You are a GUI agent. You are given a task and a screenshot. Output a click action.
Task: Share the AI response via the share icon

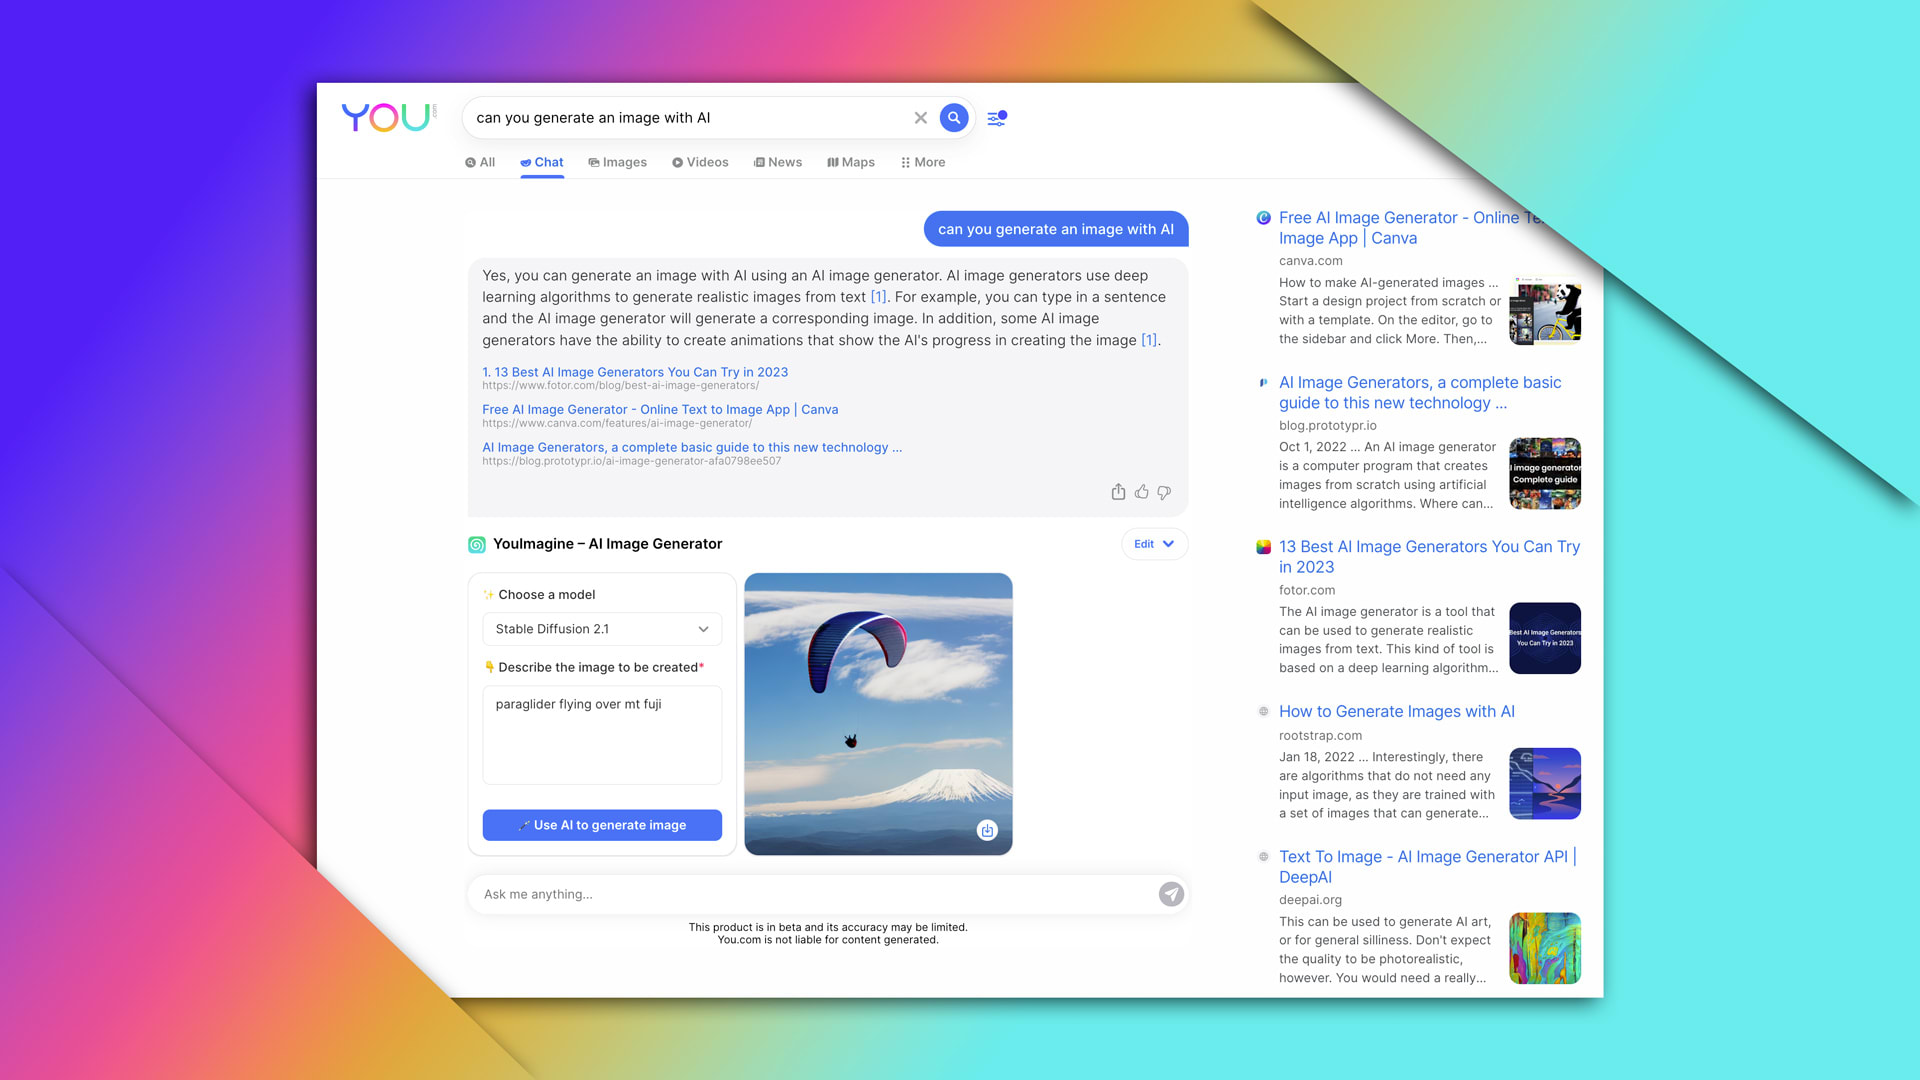coord(1118,492)
